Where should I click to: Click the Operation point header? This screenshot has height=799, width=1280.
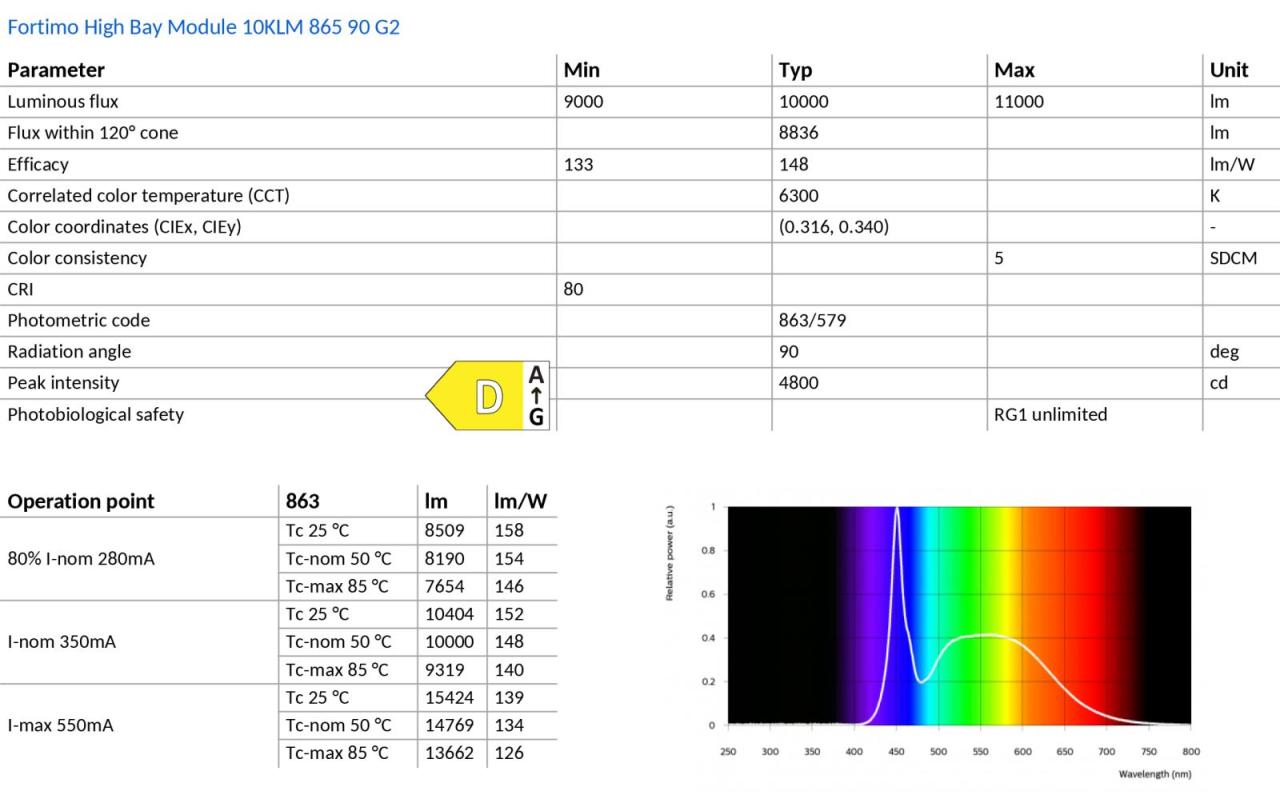81,501
